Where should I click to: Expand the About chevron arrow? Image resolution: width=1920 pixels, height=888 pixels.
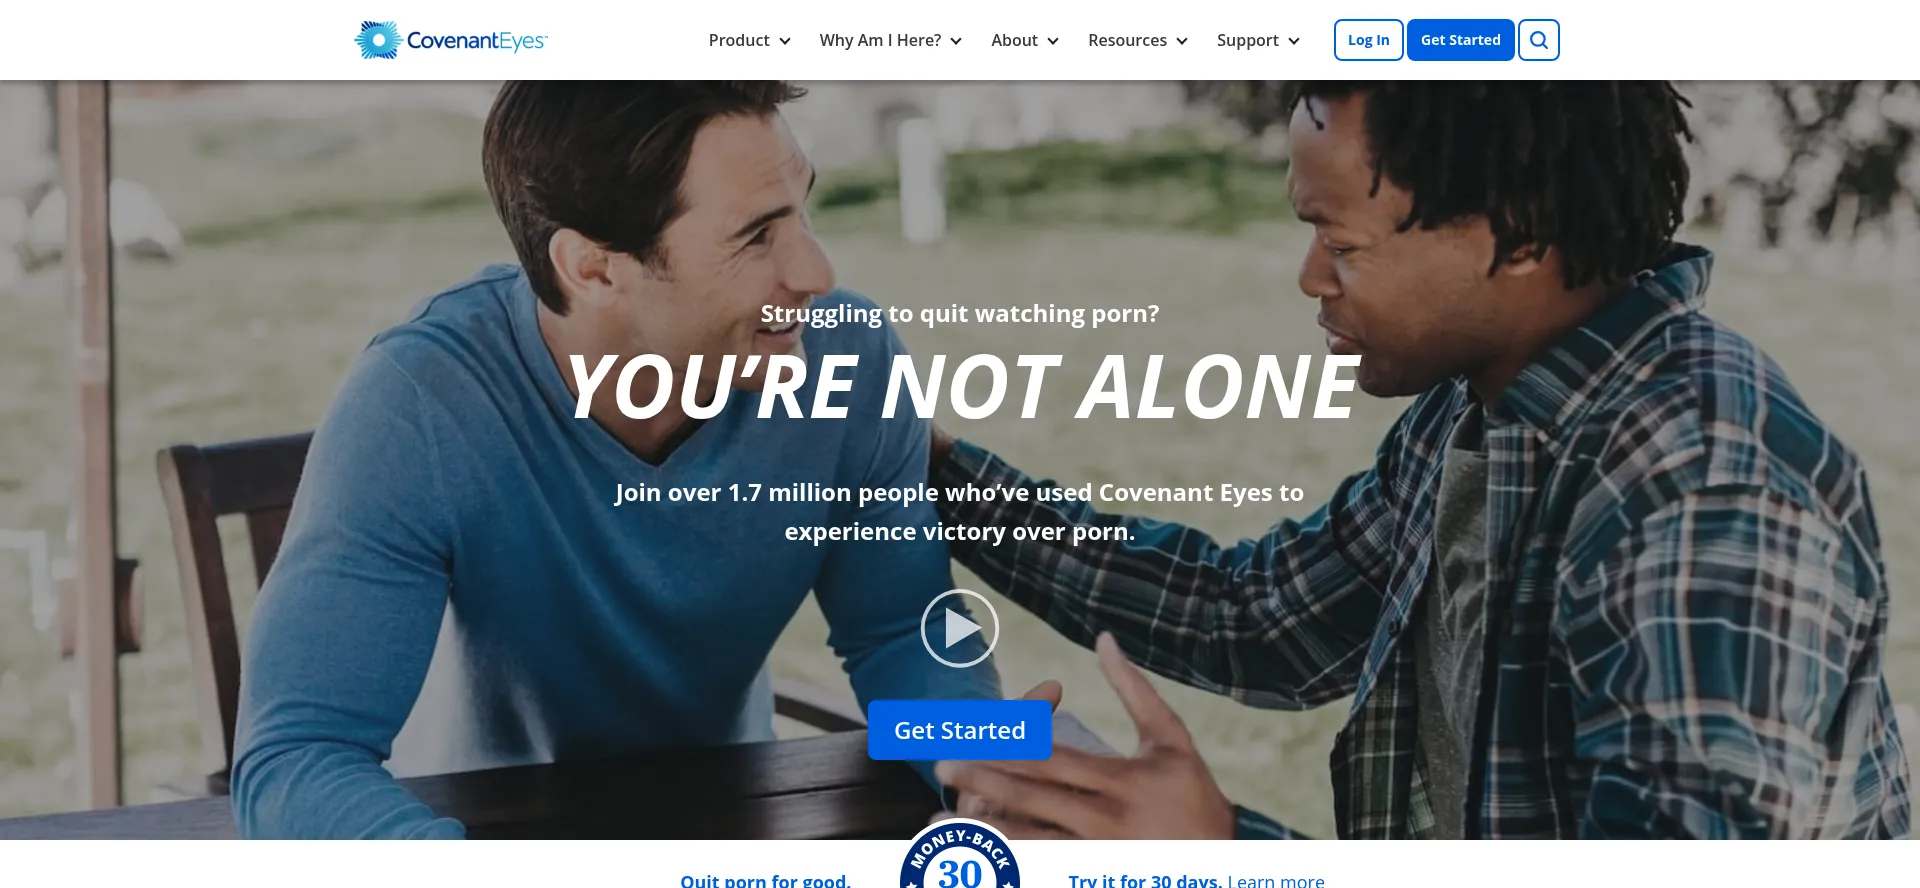pyautogui.click(x=1053, y=41)
